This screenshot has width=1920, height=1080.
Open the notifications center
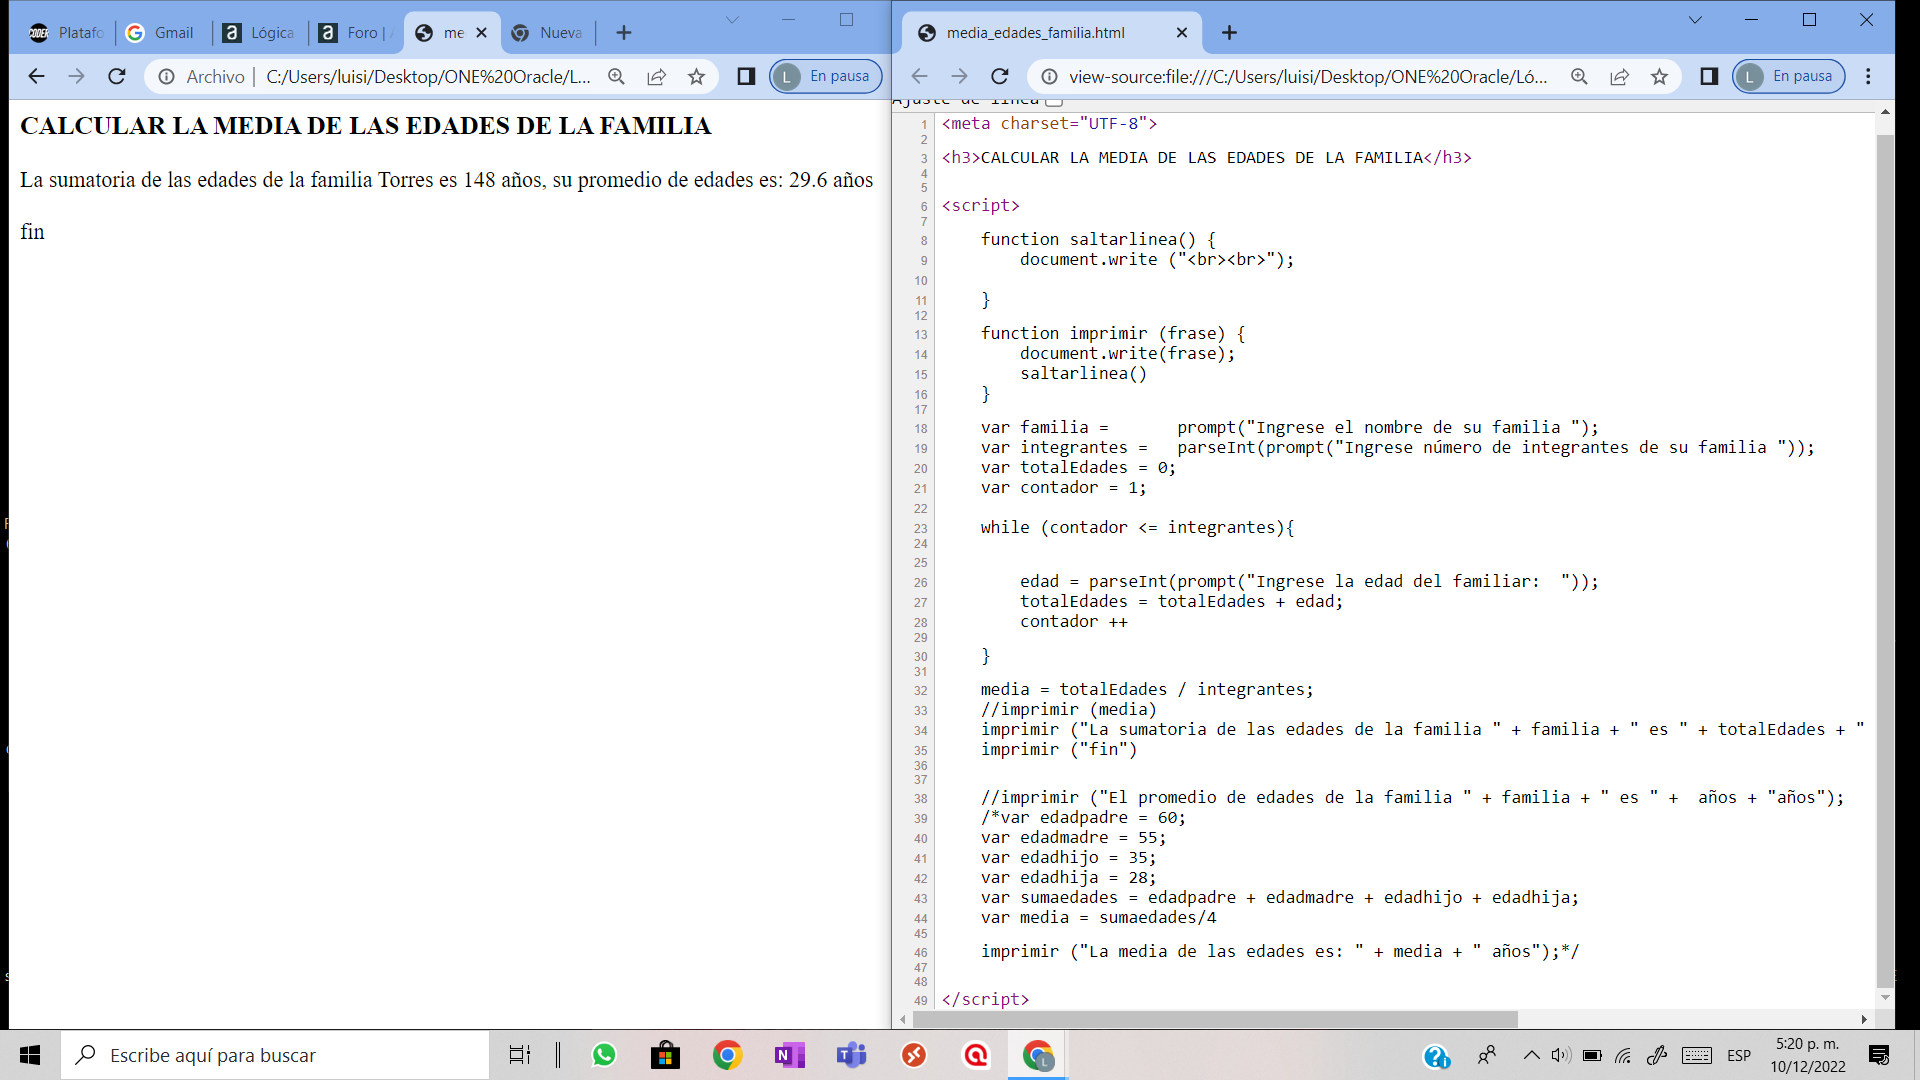(1879, 1055)
